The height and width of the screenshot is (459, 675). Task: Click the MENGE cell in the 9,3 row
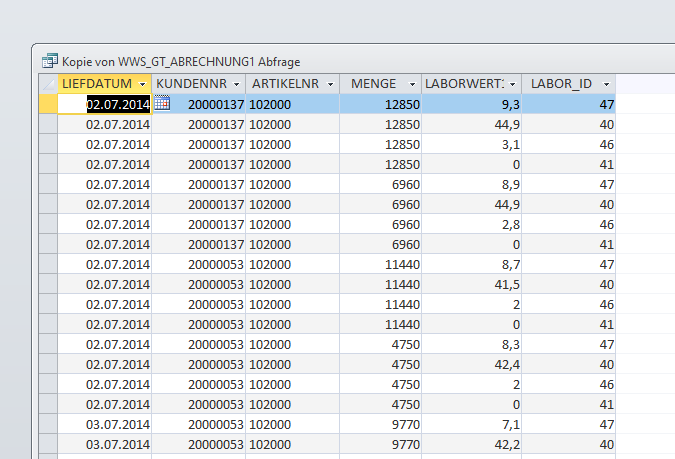(x=381, y=104)
